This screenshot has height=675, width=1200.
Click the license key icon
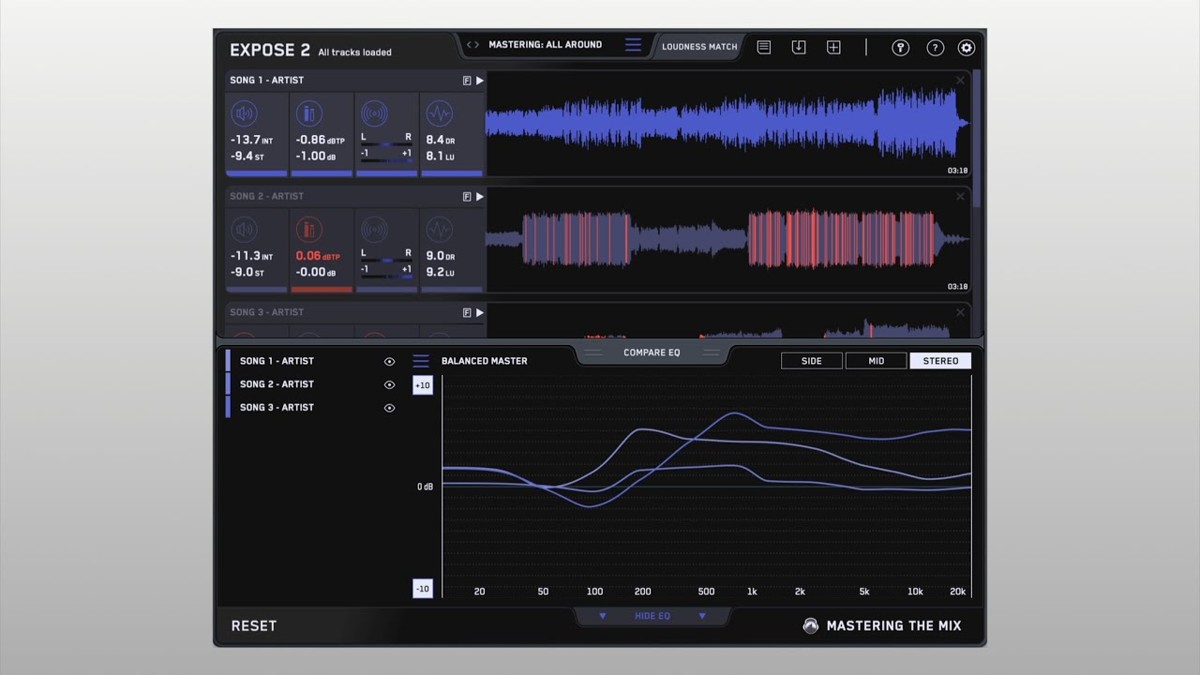coord(900,47)
